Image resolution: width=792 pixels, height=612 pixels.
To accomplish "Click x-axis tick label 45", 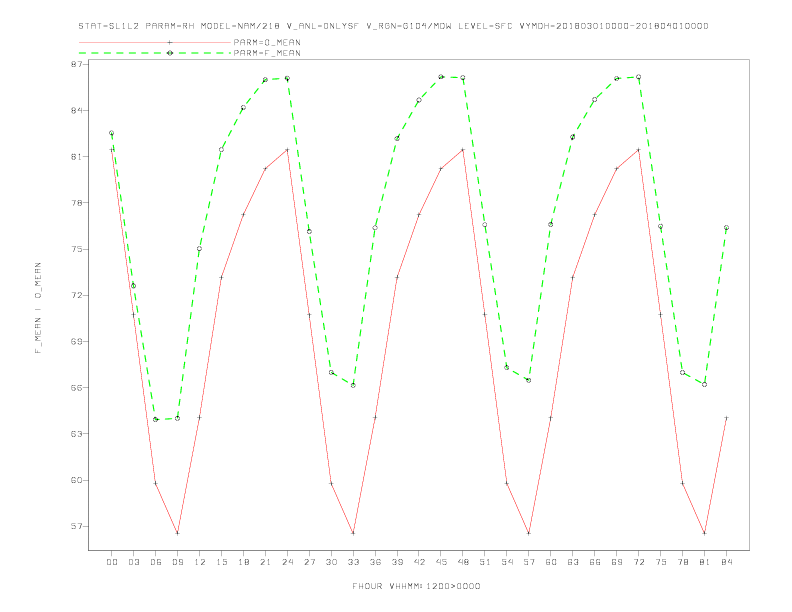I will click(441, 562).
